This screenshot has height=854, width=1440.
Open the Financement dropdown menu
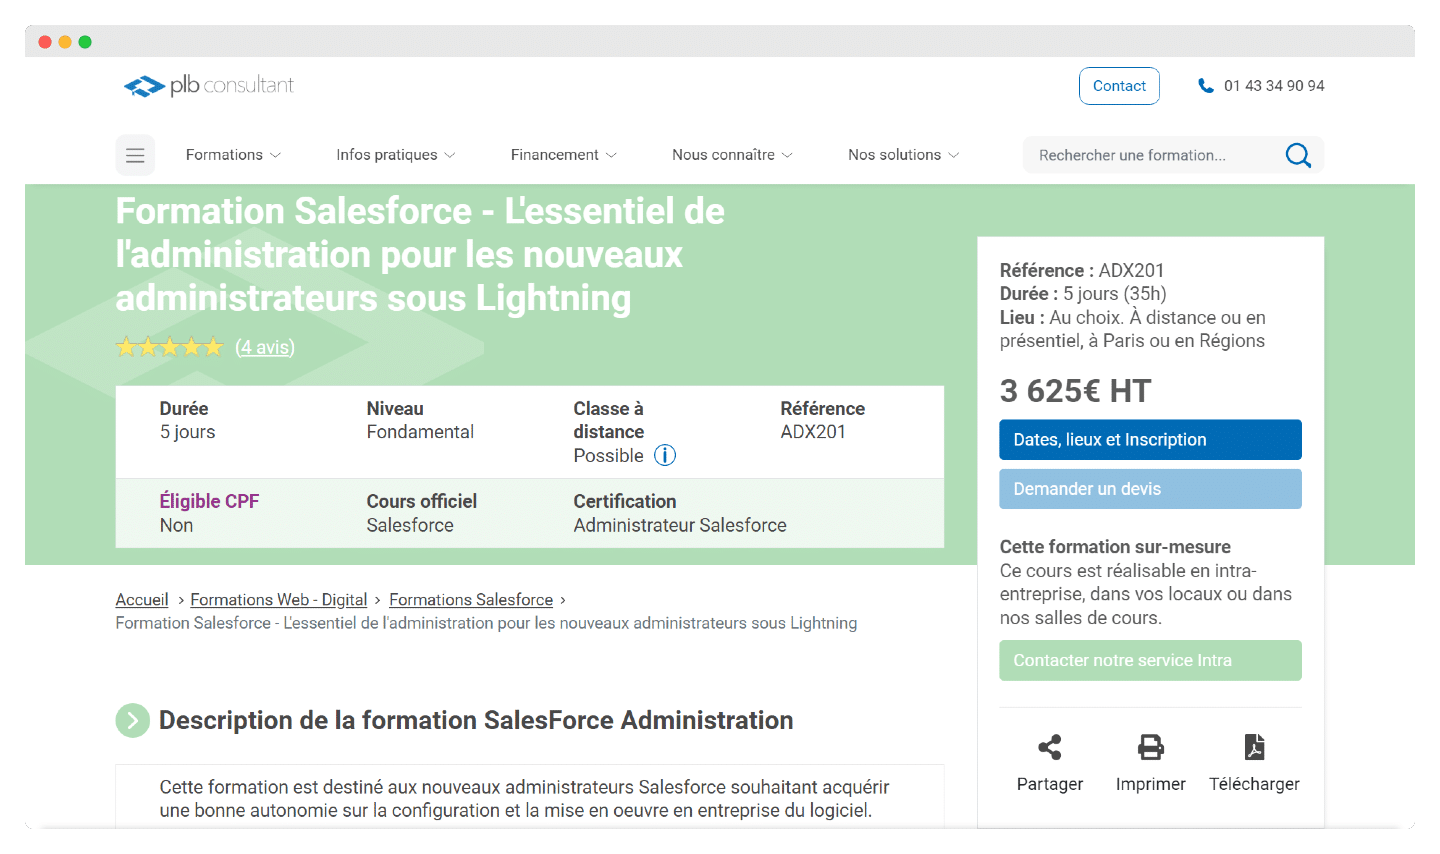(x=564, y=155)
